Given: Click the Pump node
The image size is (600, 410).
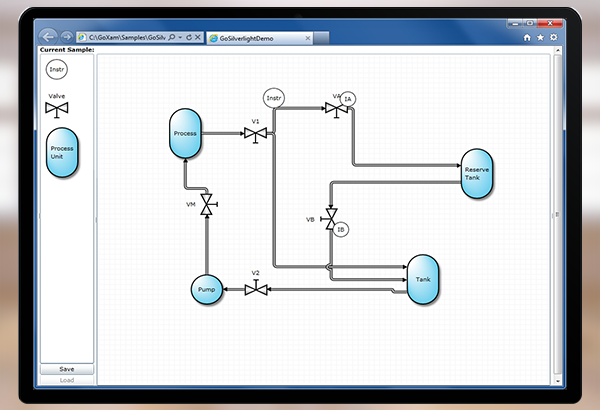Looking at the screenshot, I should point(205,290).
